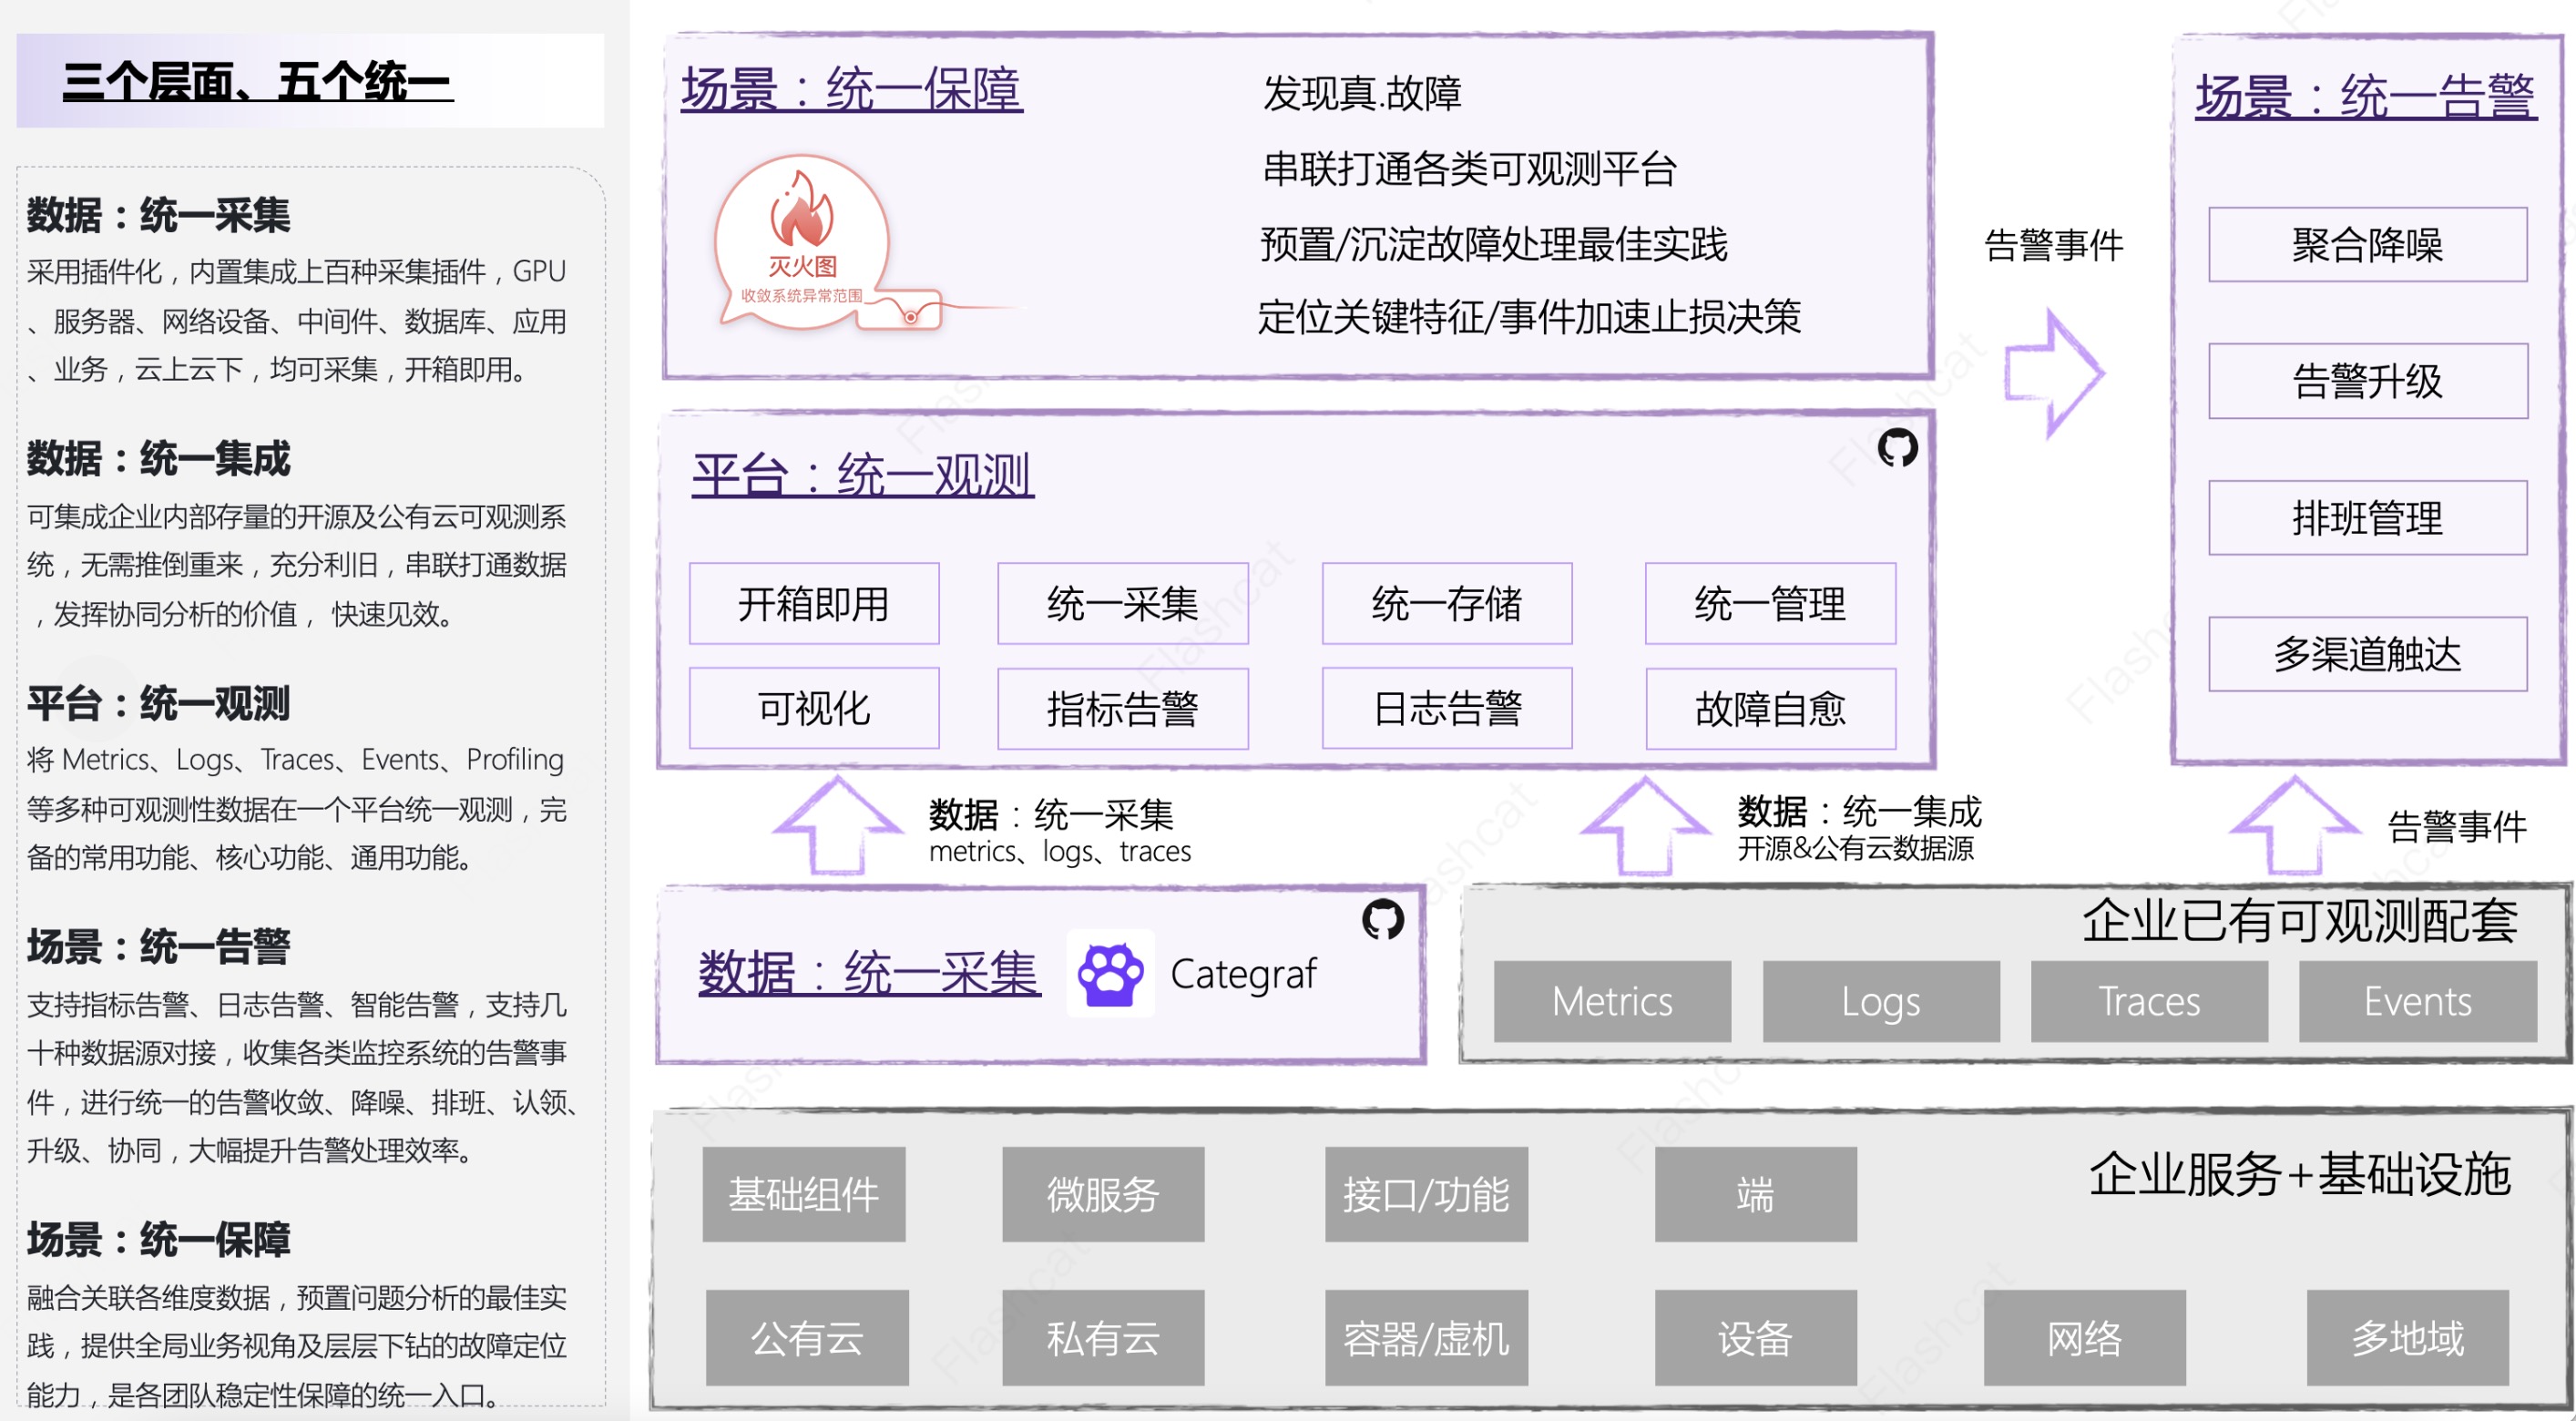Click the text 预置/沉淀故障处理最佳实践
The height and width of the screenshot is (1421, 2576).
[1494, 243]
